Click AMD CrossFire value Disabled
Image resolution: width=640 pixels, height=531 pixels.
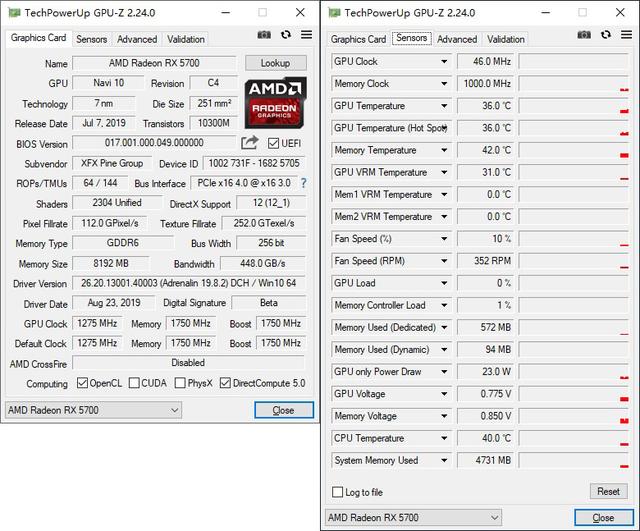coord(189,363)
